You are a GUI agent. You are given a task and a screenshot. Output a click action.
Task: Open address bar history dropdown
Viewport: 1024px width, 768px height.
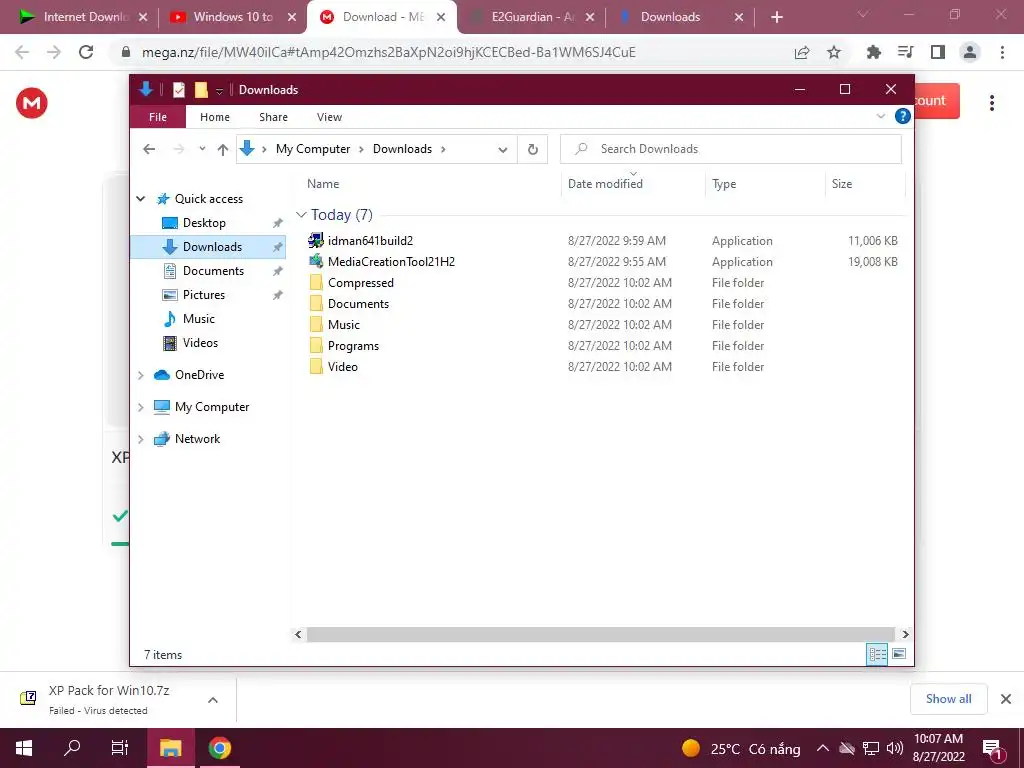pyautogui.click(x=503, y=150)
